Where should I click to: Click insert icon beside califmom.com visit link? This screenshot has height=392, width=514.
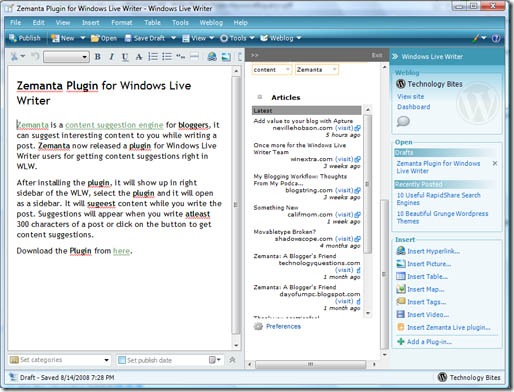click(357, 215)
